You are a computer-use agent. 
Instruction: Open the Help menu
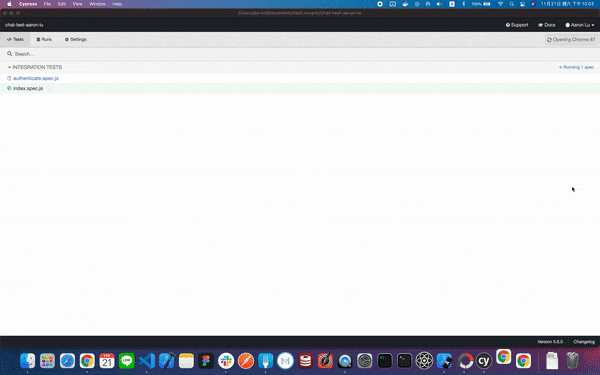(x=117, y=4)
